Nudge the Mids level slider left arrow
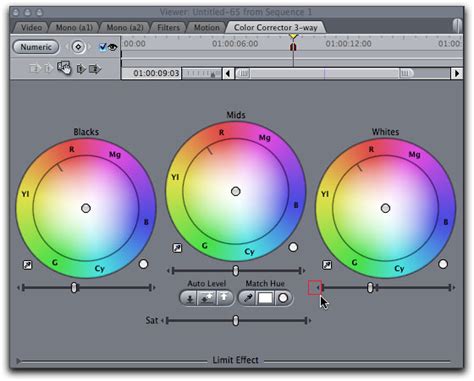This screenshot has height=381, width=474. [x=168, y=271]
